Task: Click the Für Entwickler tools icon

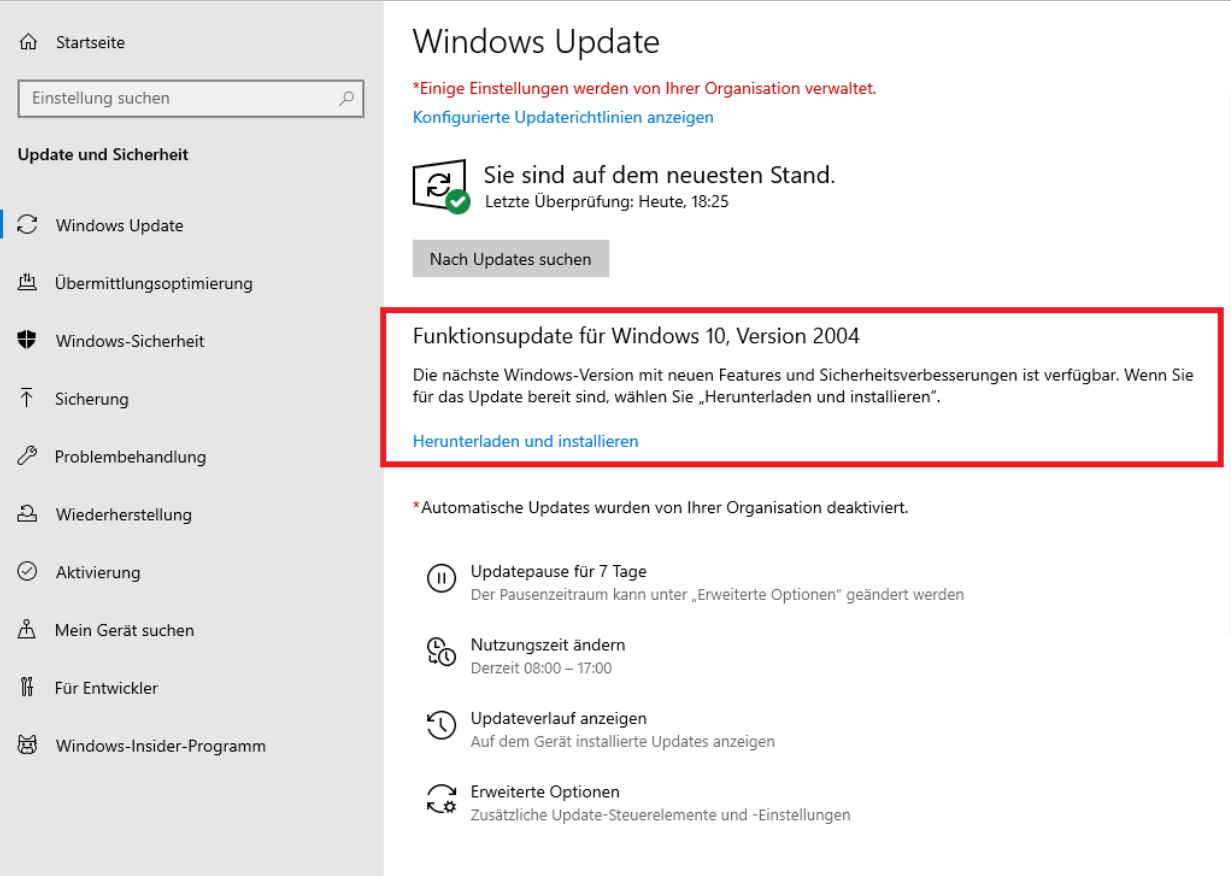Action: click(28, 688)
